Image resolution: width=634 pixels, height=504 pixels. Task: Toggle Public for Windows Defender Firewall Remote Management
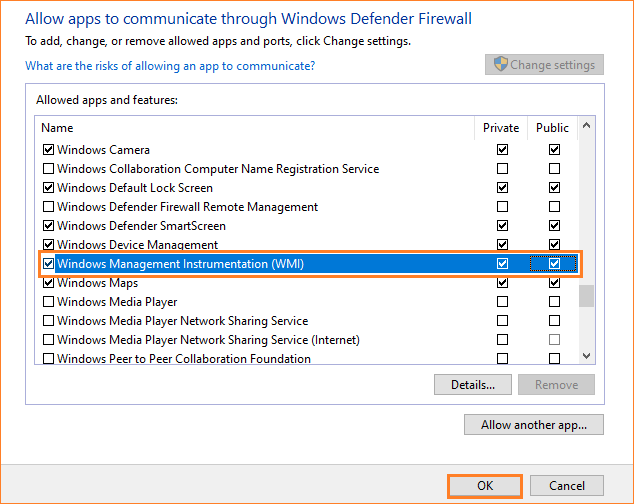554,207
